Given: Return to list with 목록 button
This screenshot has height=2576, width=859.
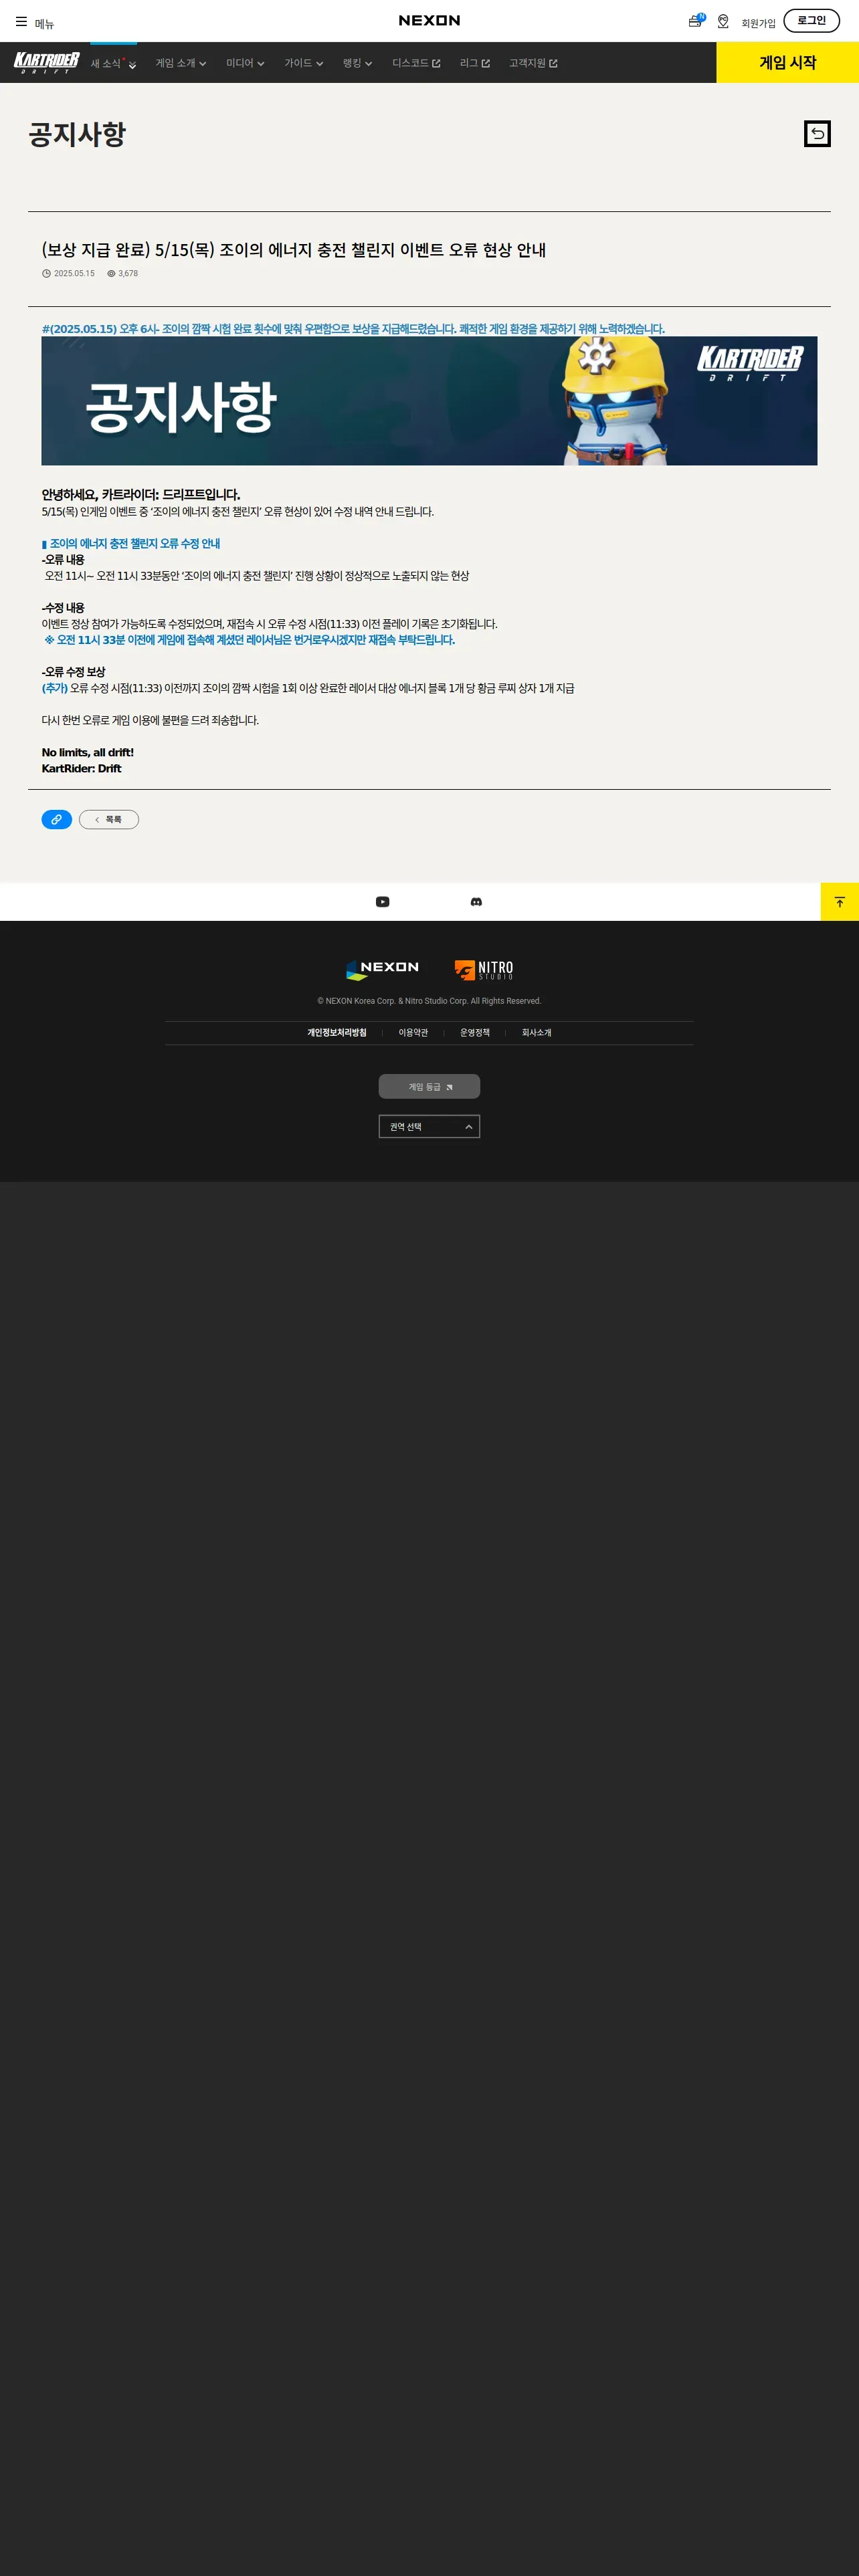Looking at the screenshot, I should (109, 819).
